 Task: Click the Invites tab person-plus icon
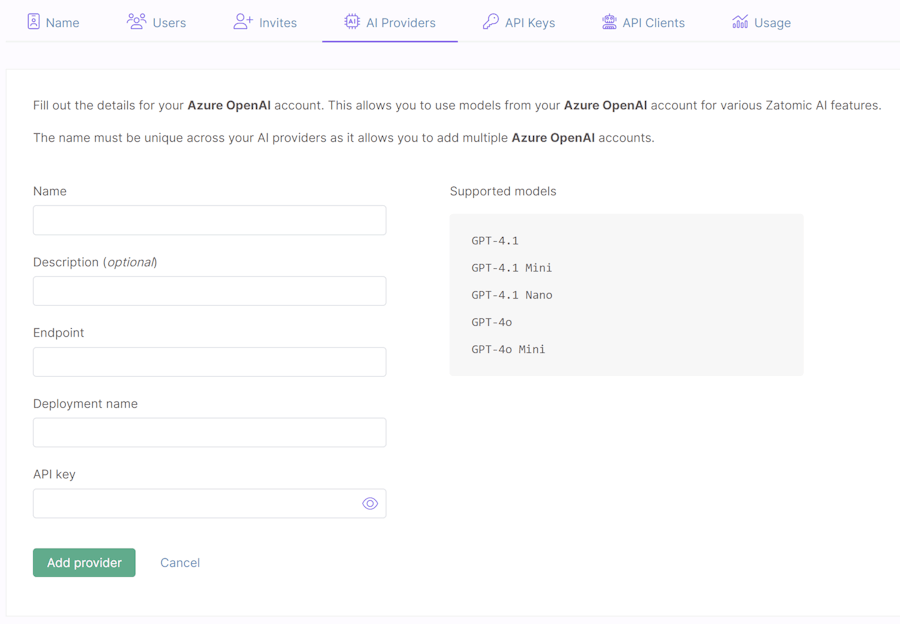pyautogui.click(x=243, y=22)
